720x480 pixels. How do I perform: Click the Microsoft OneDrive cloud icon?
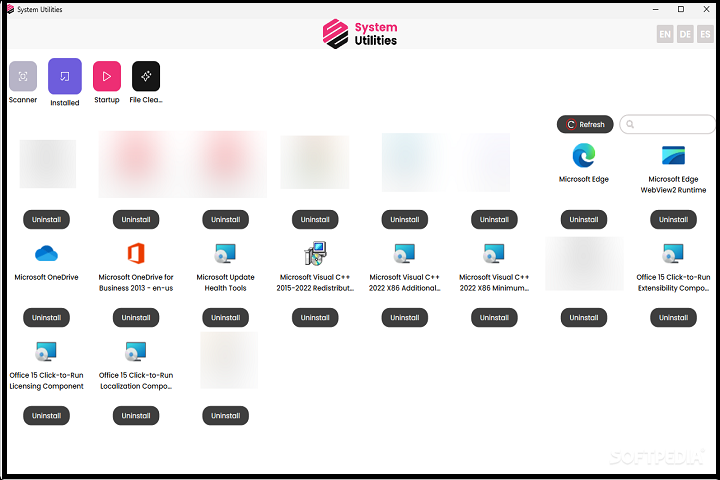(x=47, y=253)
